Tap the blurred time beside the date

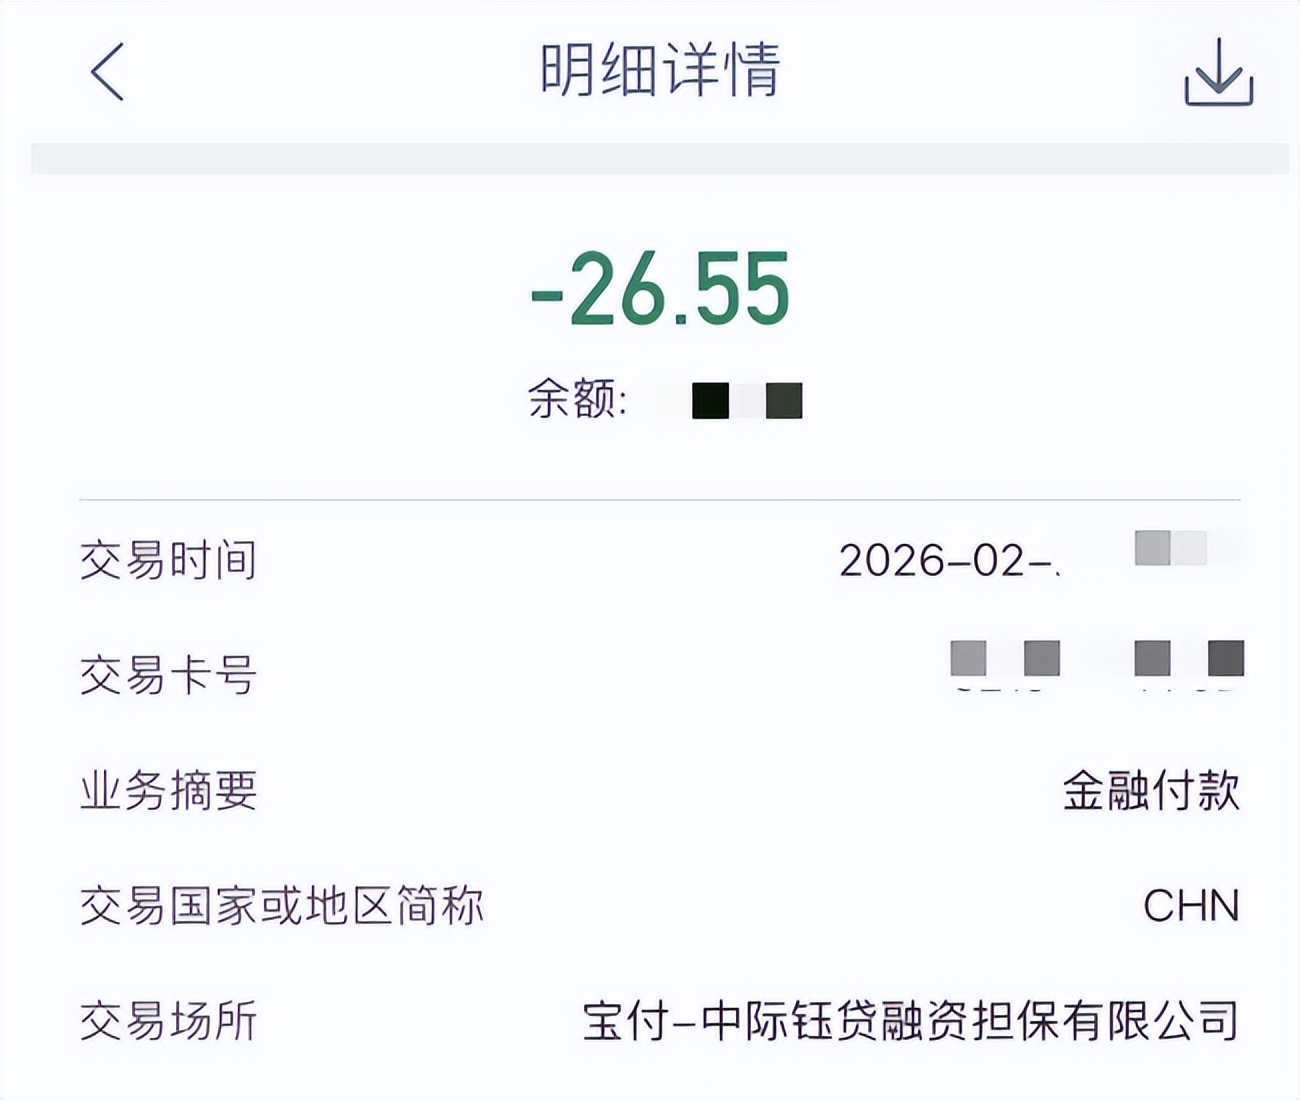[x=1170, y=549]
